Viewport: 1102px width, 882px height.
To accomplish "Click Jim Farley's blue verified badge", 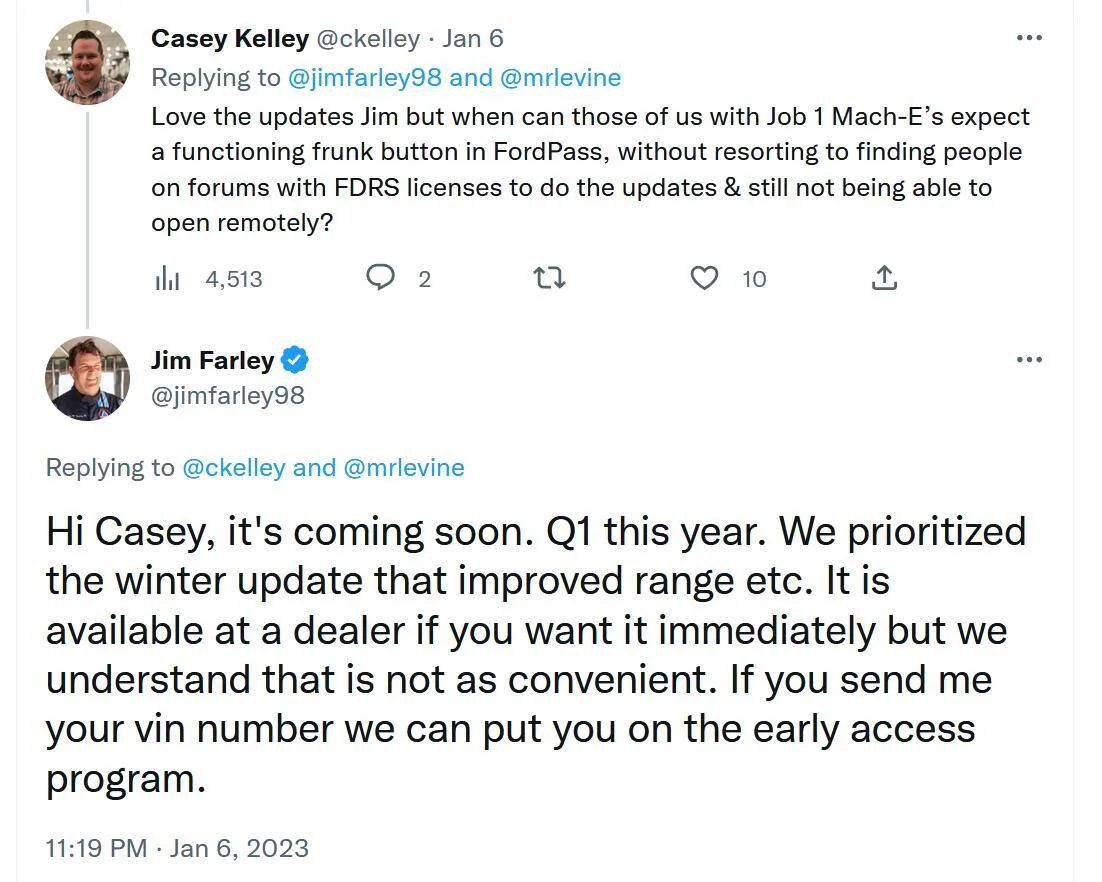I will (x=294, y=360).
